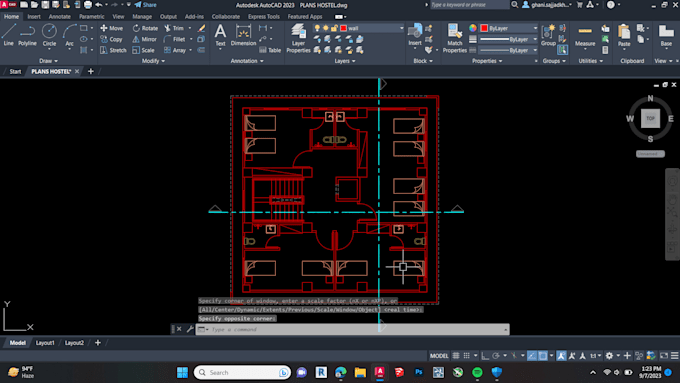Viewport: 680px width, 383px height.
Task: Click the TOP face of the ViewCube
Action: 650,118
